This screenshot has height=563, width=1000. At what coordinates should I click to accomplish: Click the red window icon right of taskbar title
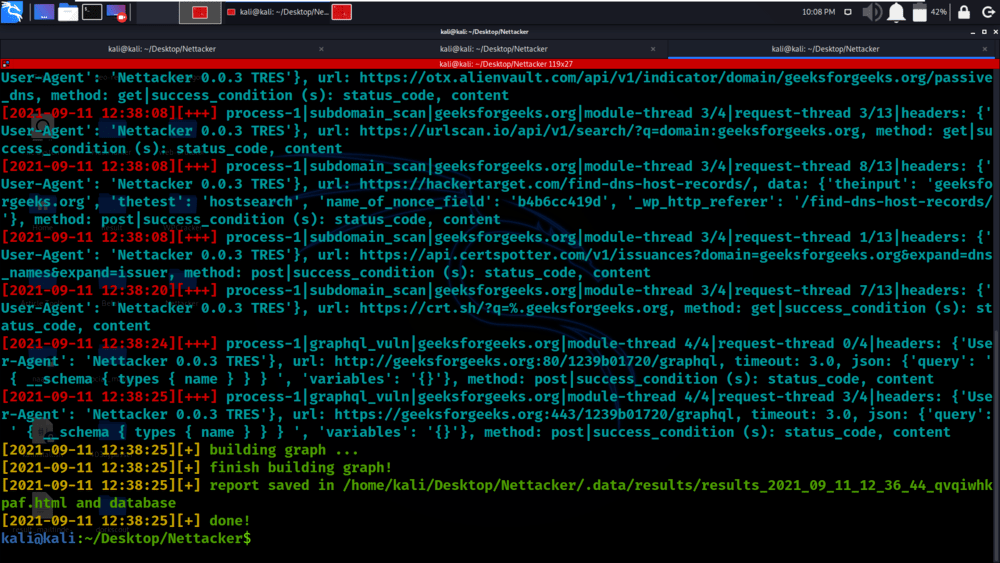point(342,12)
